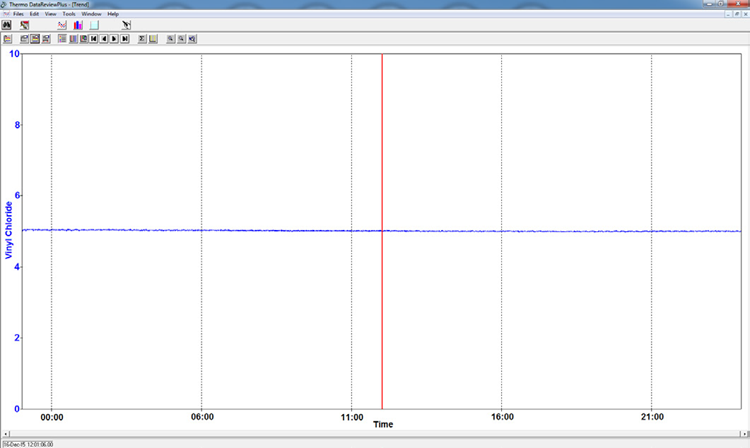Click the y-axis value 4 label
750x448 pixels.
(x=17, y=267)
